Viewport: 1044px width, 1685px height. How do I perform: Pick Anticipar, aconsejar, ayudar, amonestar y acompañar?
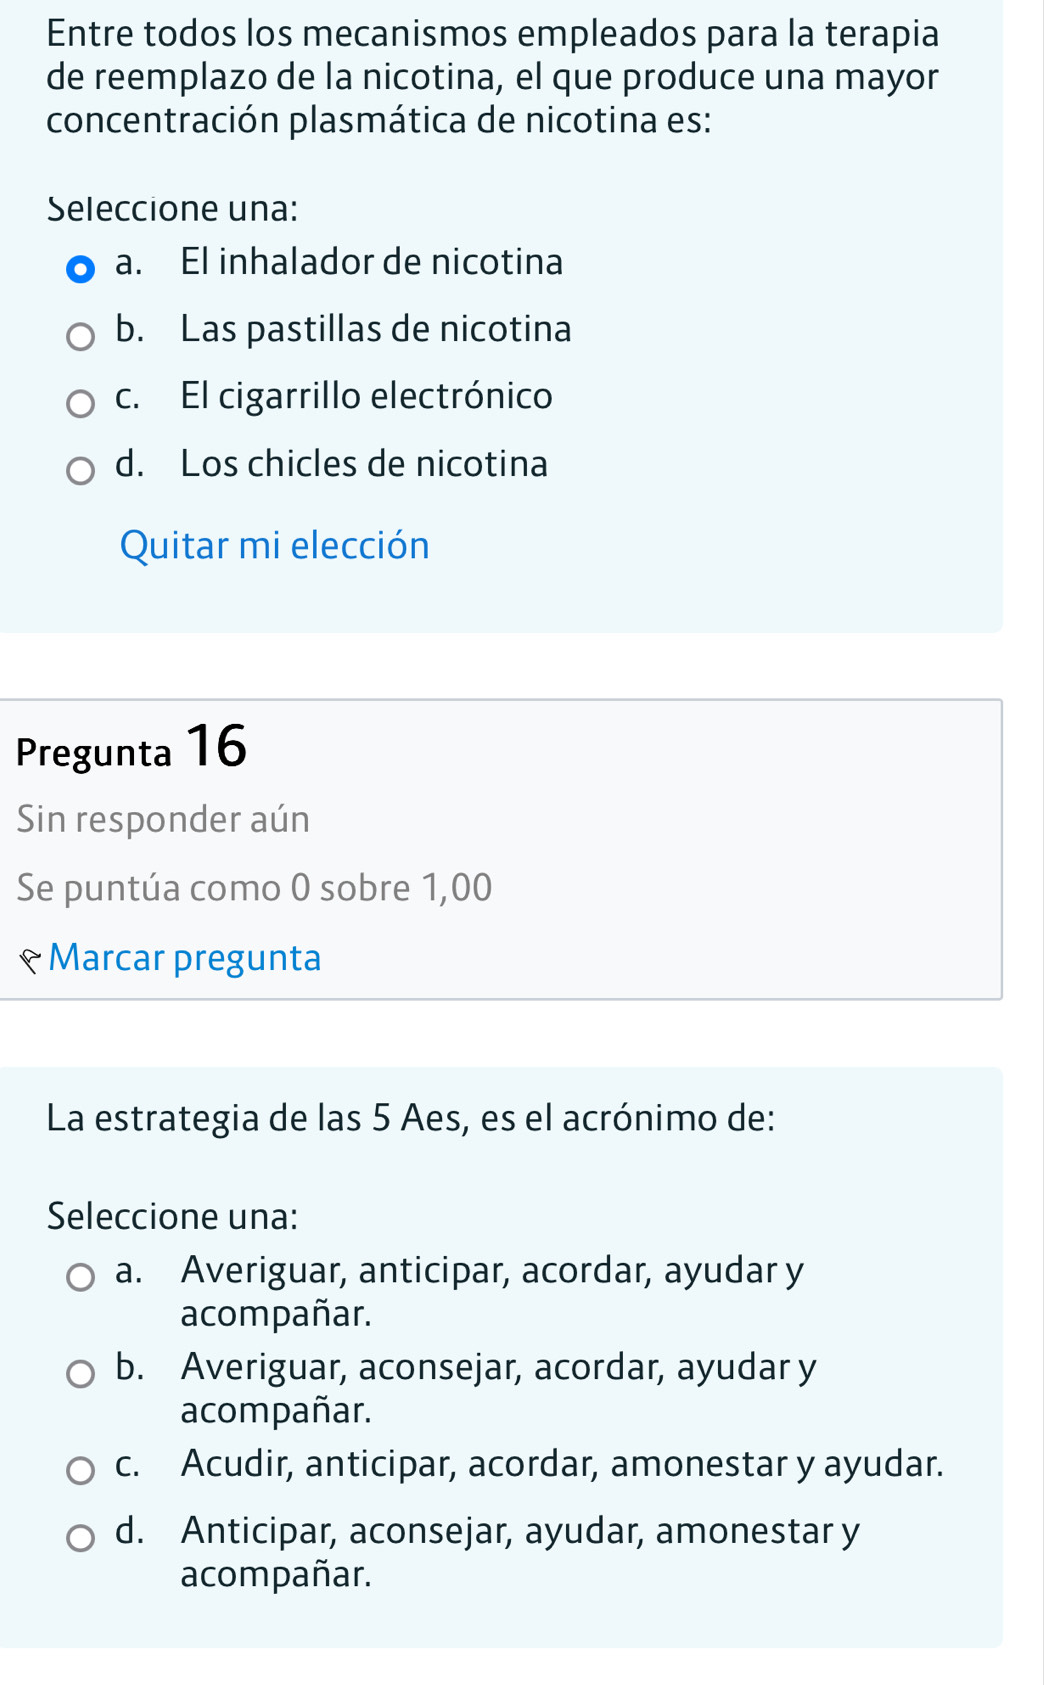coord(80,1538)
